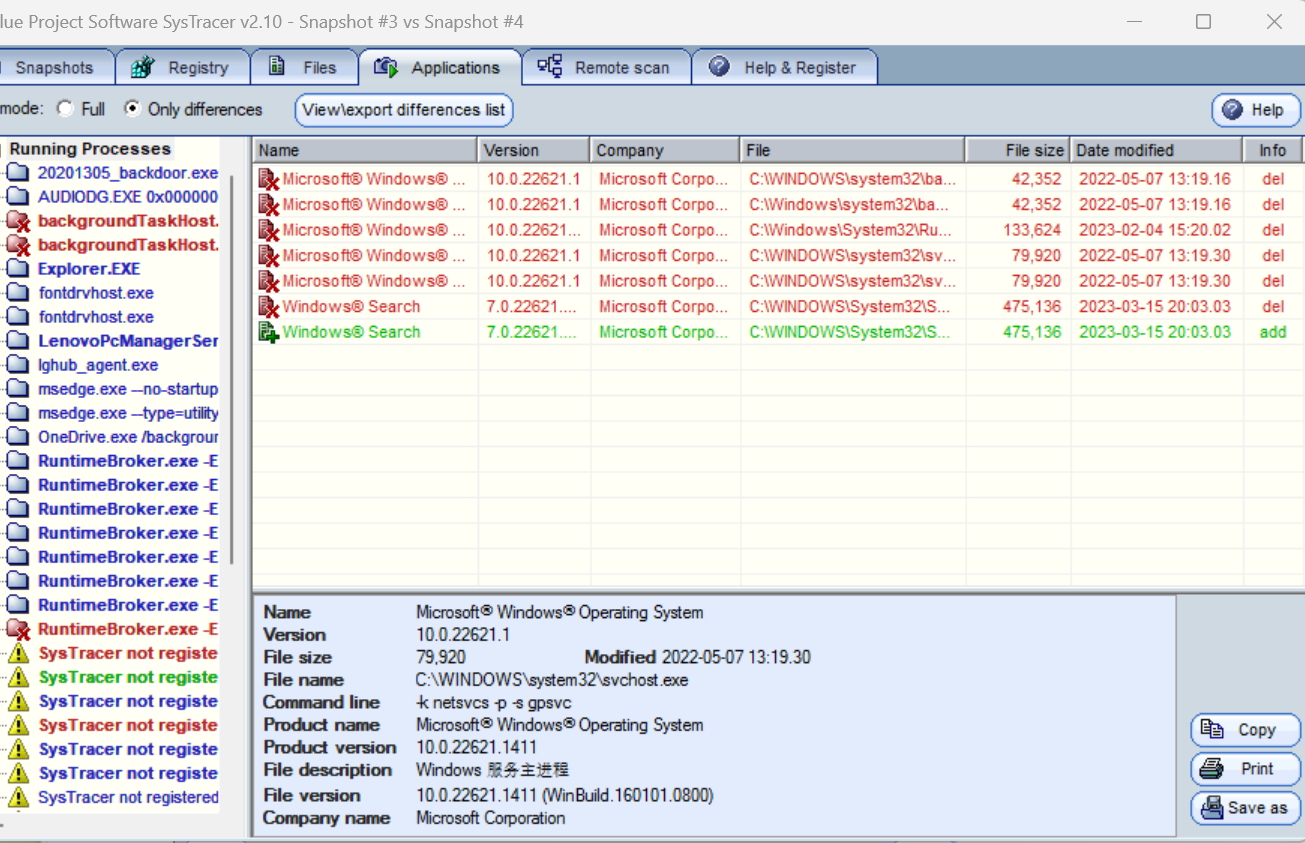Click the Remote scan network icon

coord(549,67)
